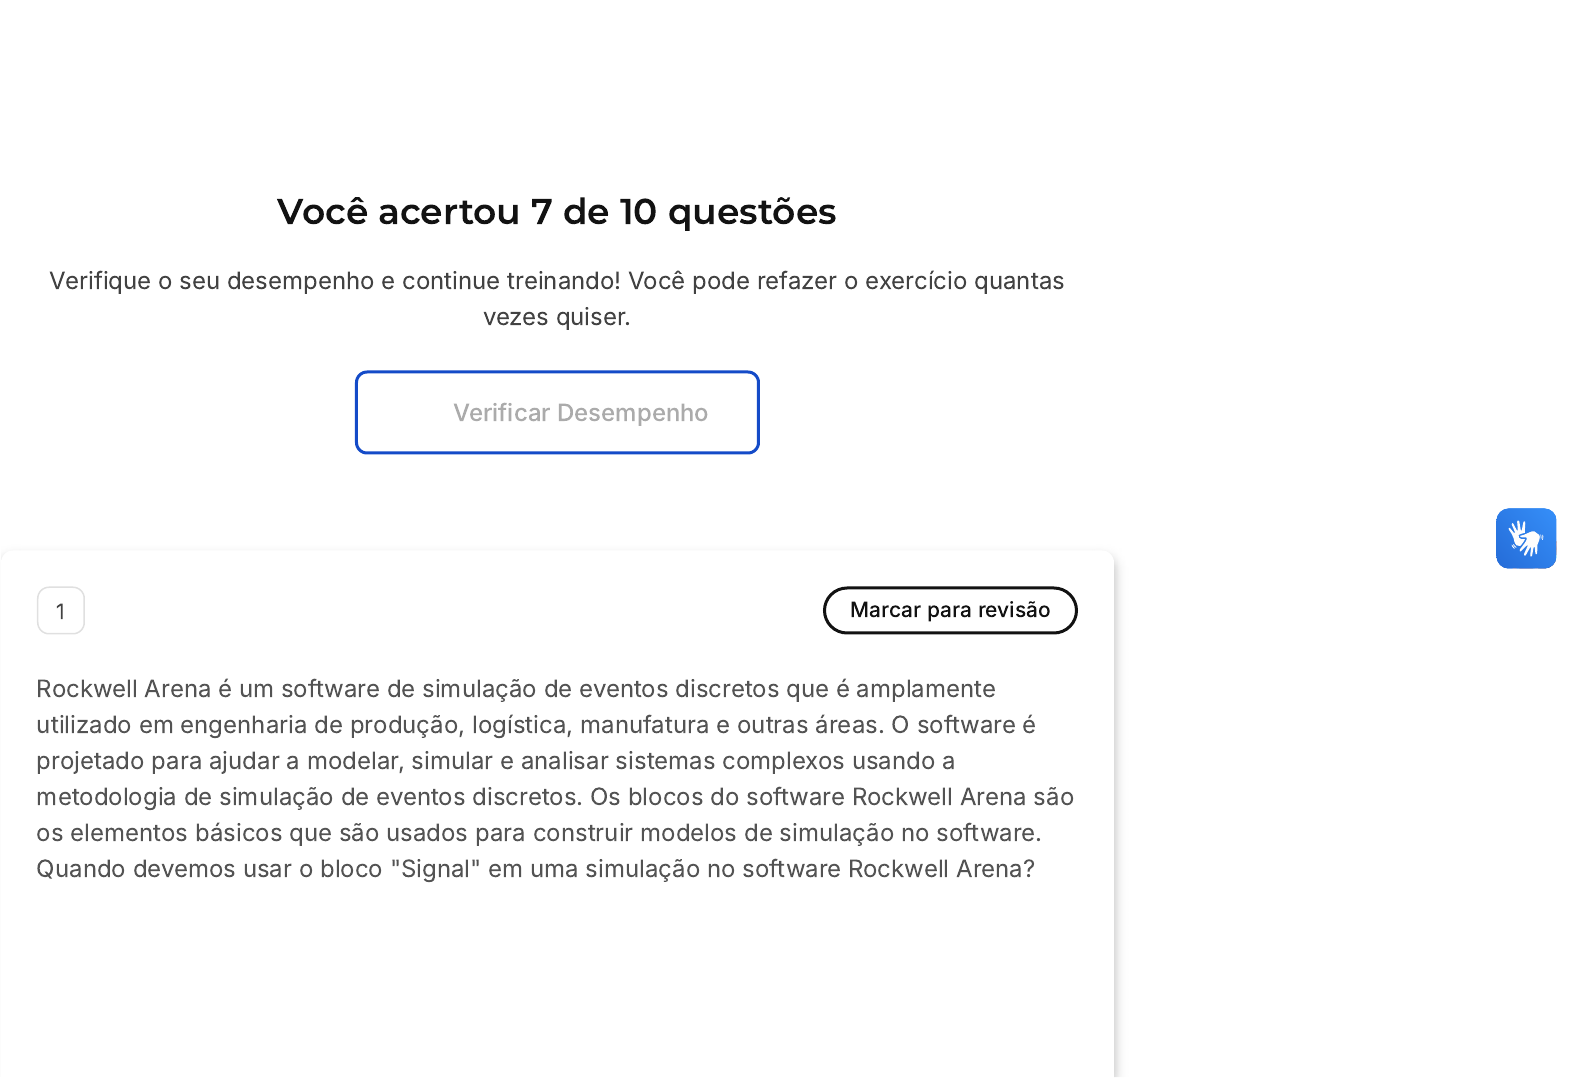Click the number 7 in the score heading
The image size is (1572, 1078).
click(541, 212)
